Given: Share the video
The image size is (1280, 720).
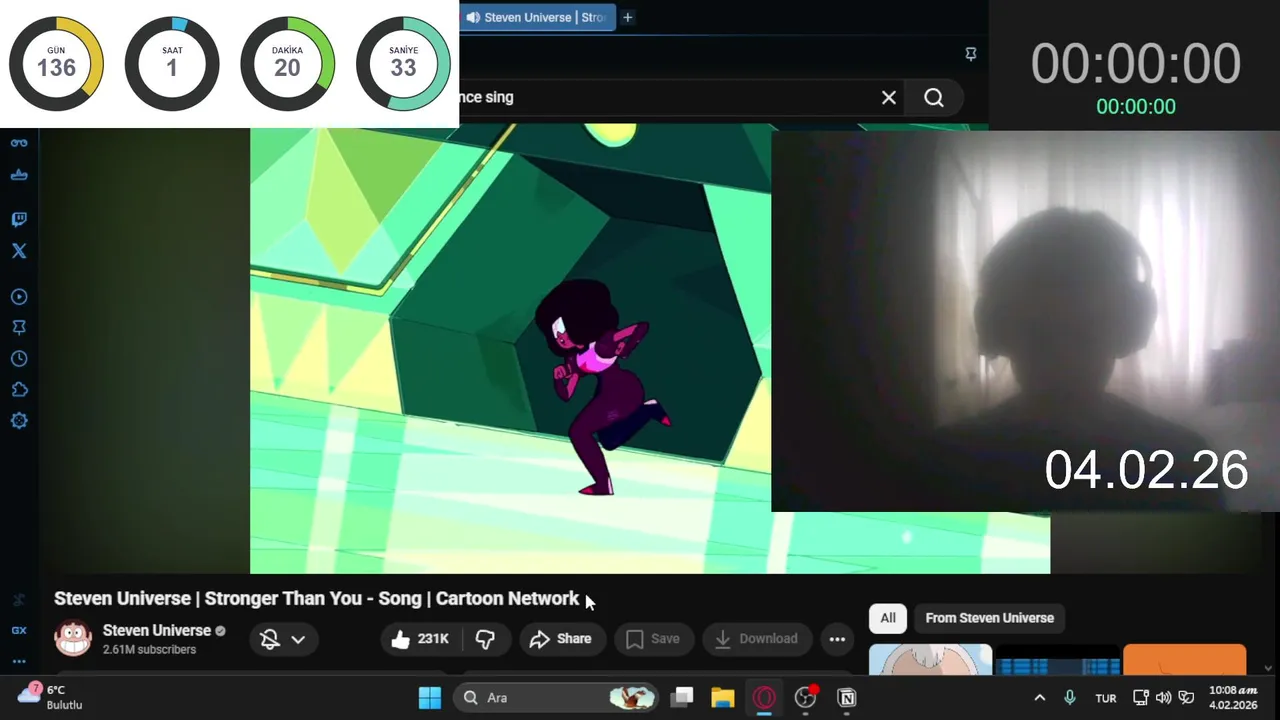Looking at the screenshot, I should (560, 639).
